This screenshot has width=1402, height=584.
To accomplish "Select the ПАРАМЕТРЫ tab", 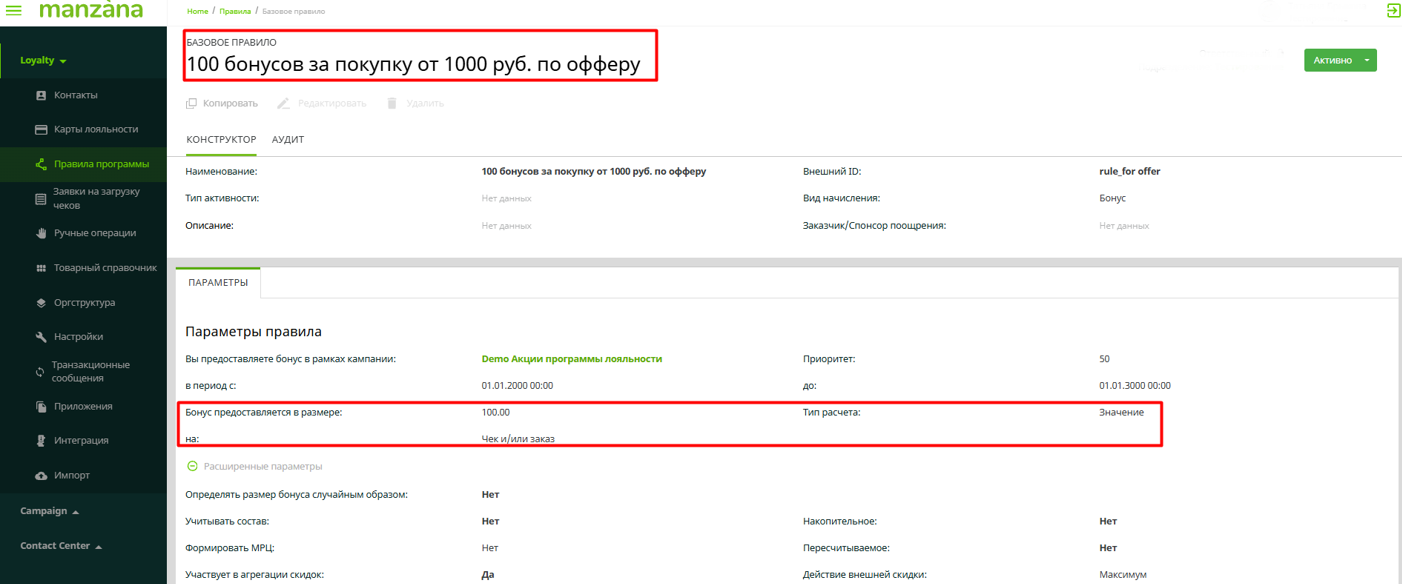I will coord(218,283).
